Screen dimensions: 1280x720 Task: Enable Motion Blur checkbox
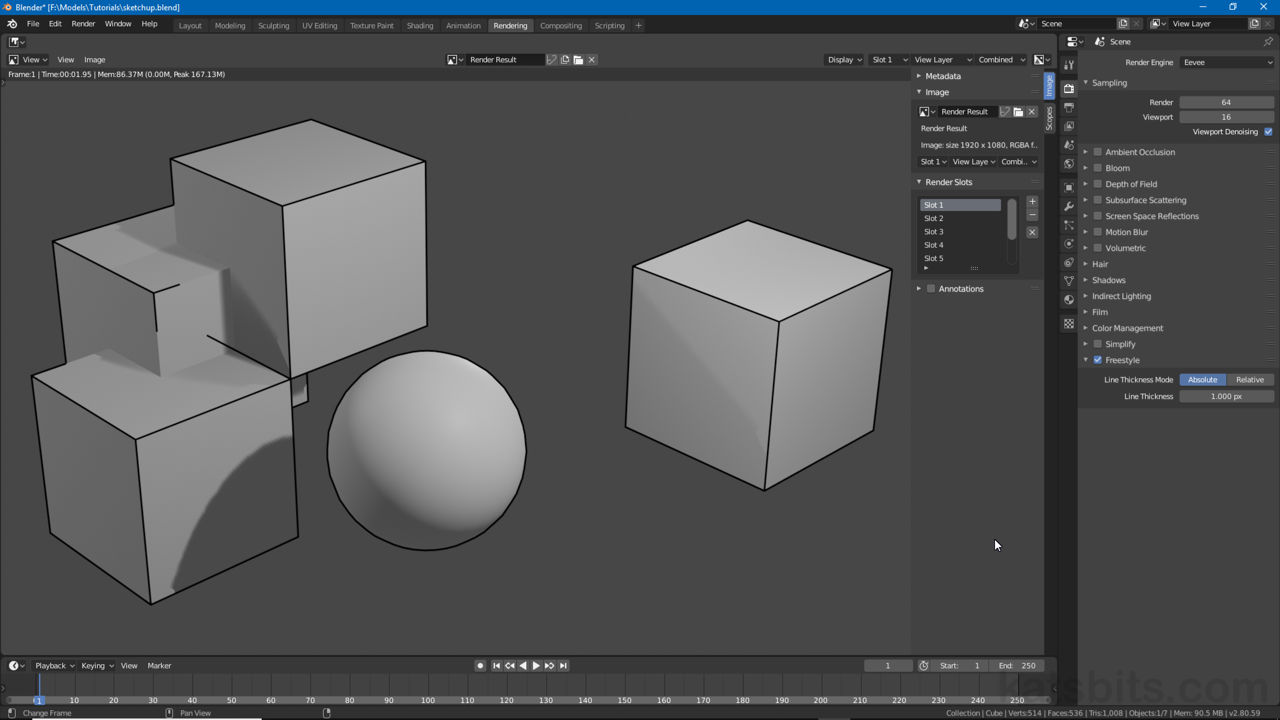(1097, 232)
